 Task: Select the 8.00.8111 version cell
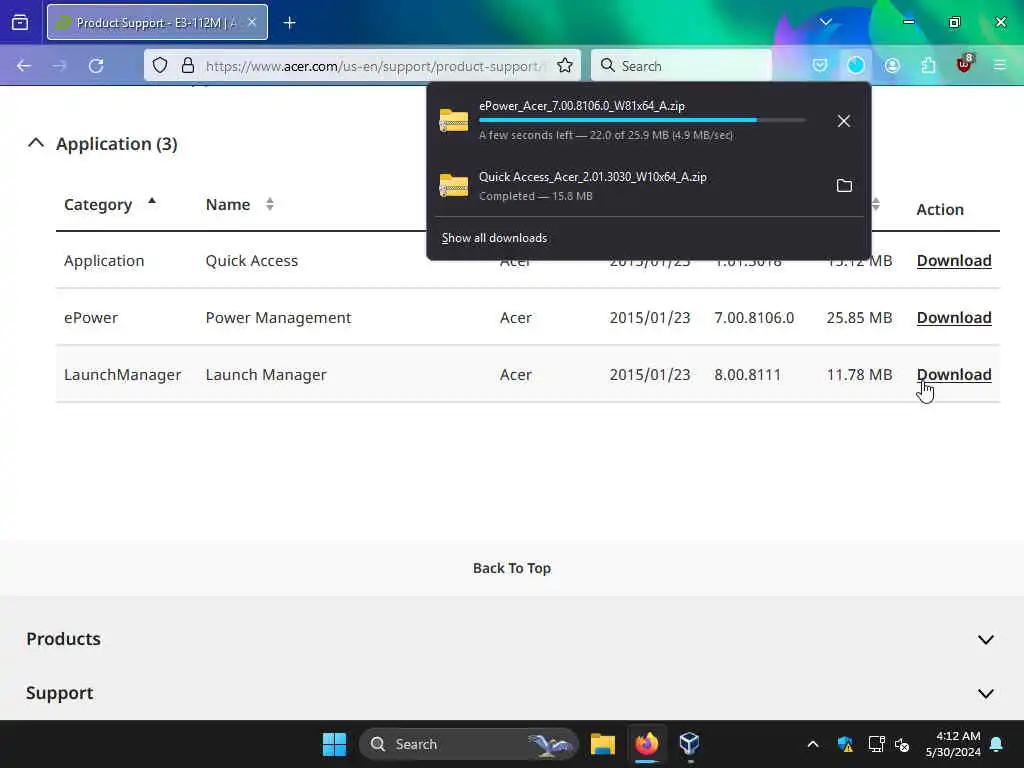(x=747, y=374)
